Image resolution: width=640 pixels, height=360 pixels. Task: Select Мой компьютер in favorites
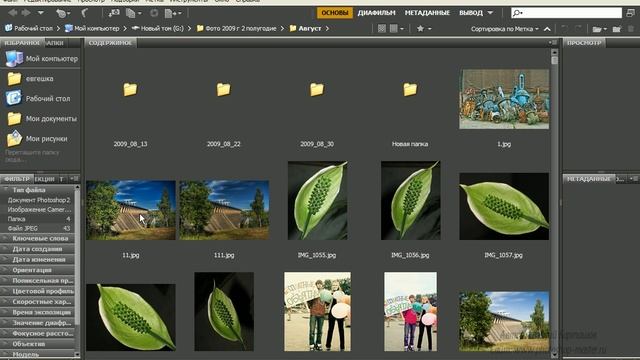(41, 59)
